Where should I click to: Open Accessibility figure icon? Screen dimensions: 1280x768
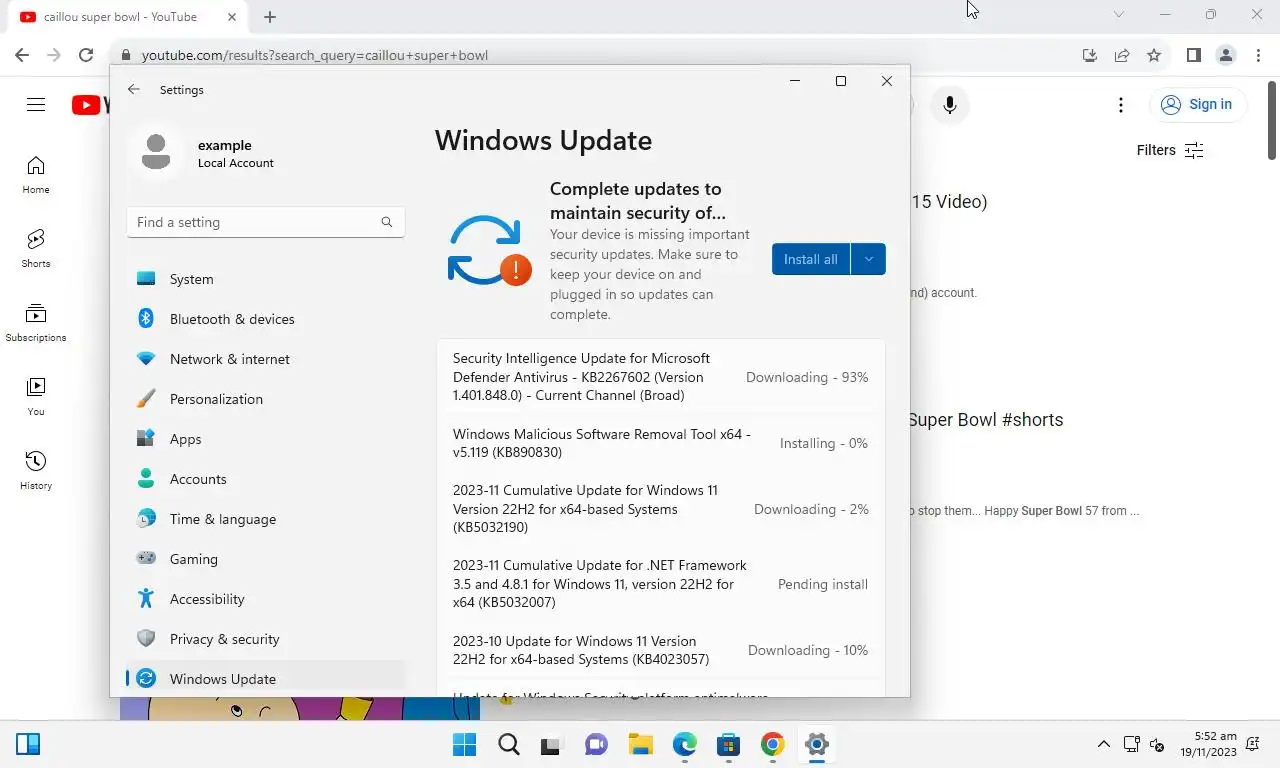tap(146, 599)
